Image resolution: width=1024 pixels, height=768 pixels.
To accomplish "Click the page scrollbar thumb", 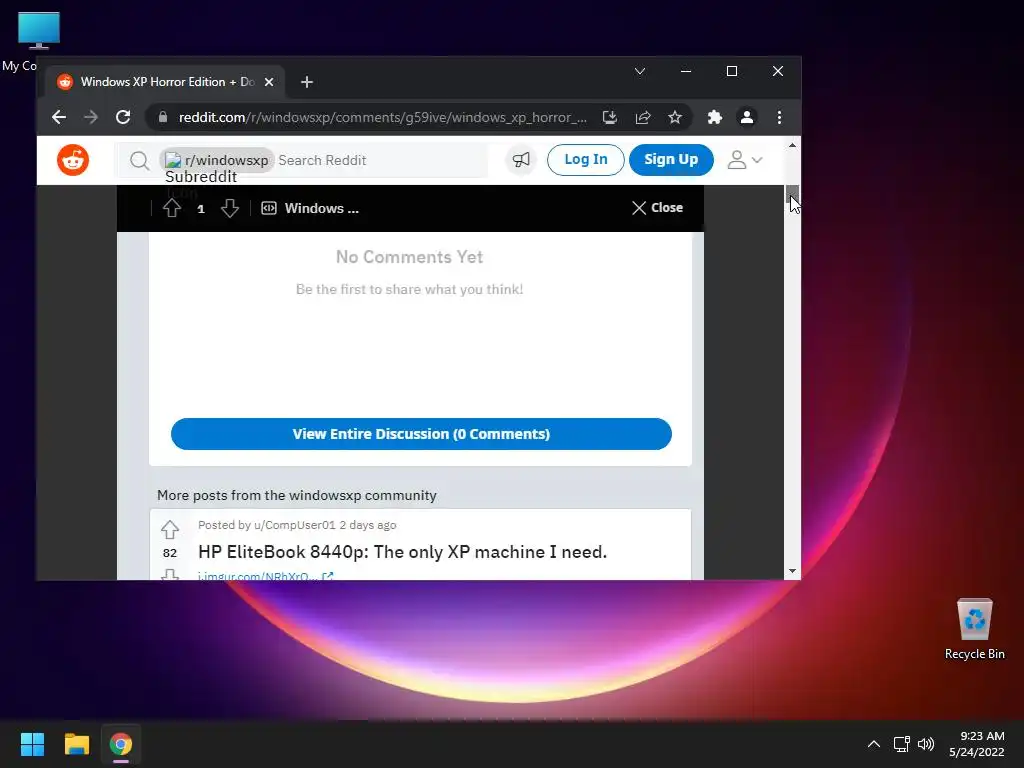I will click(x=792, y=194).
